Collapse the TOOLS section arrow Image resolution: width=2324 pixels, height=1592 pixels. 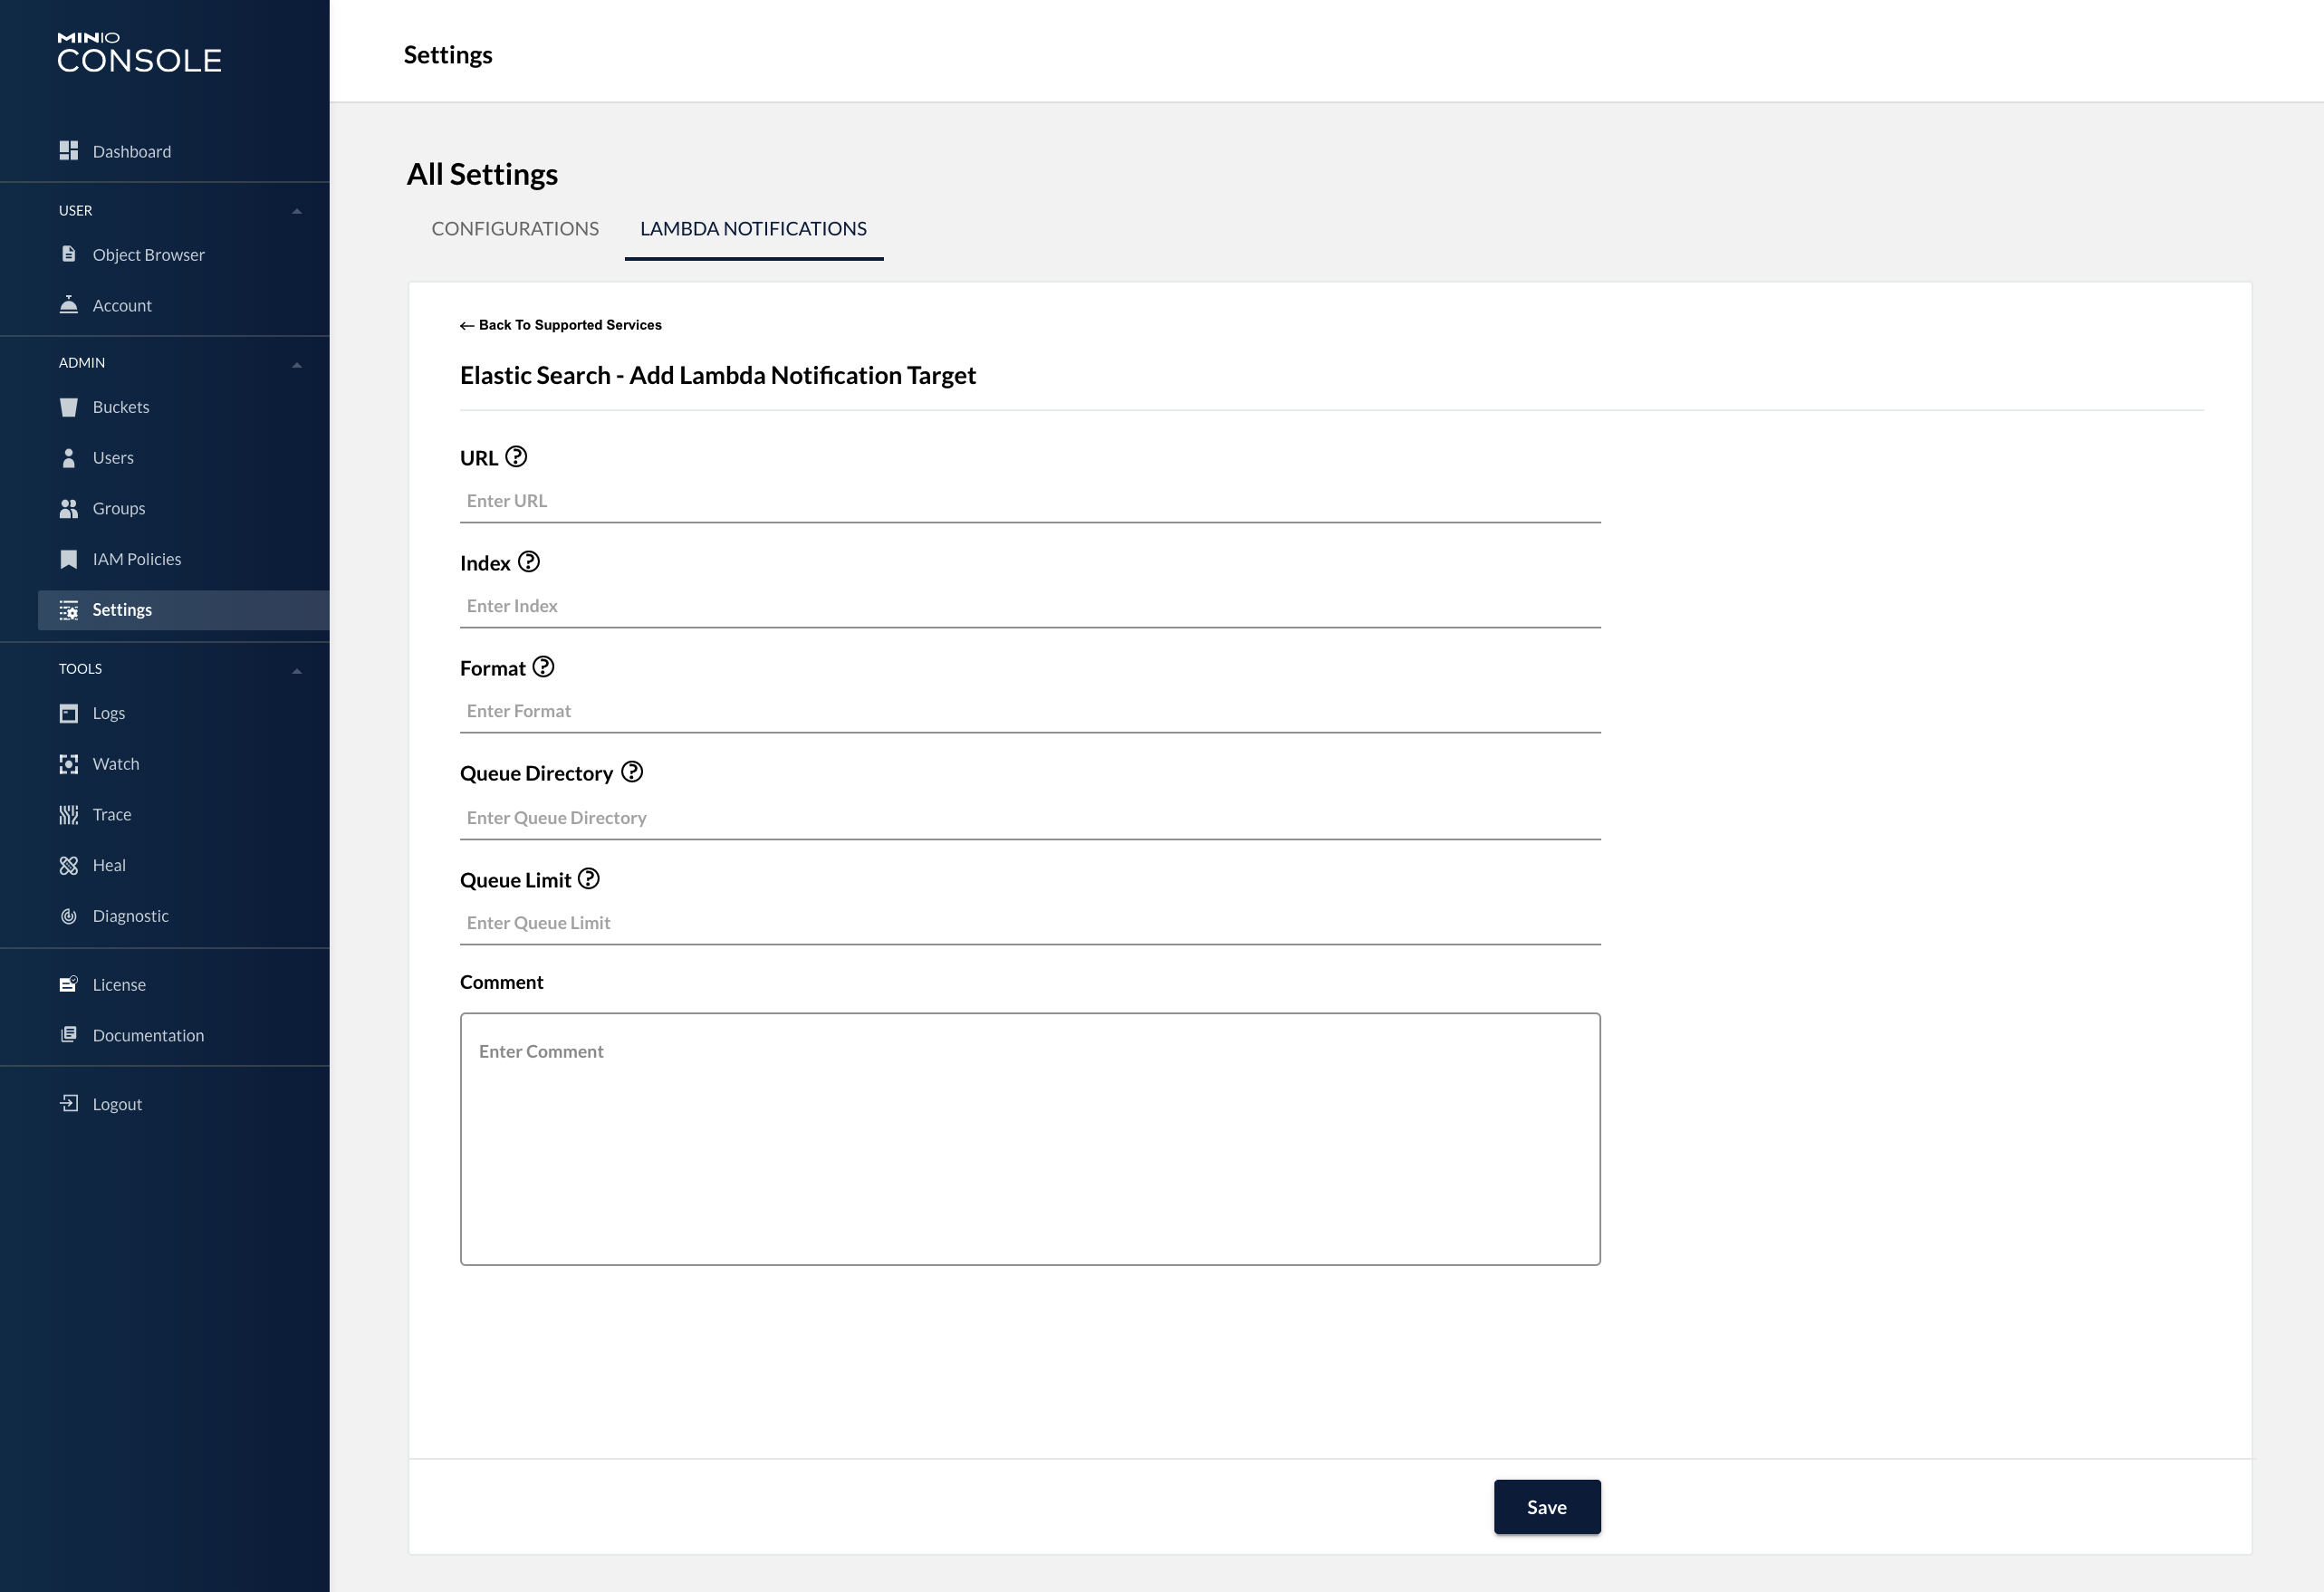[297, 670]
